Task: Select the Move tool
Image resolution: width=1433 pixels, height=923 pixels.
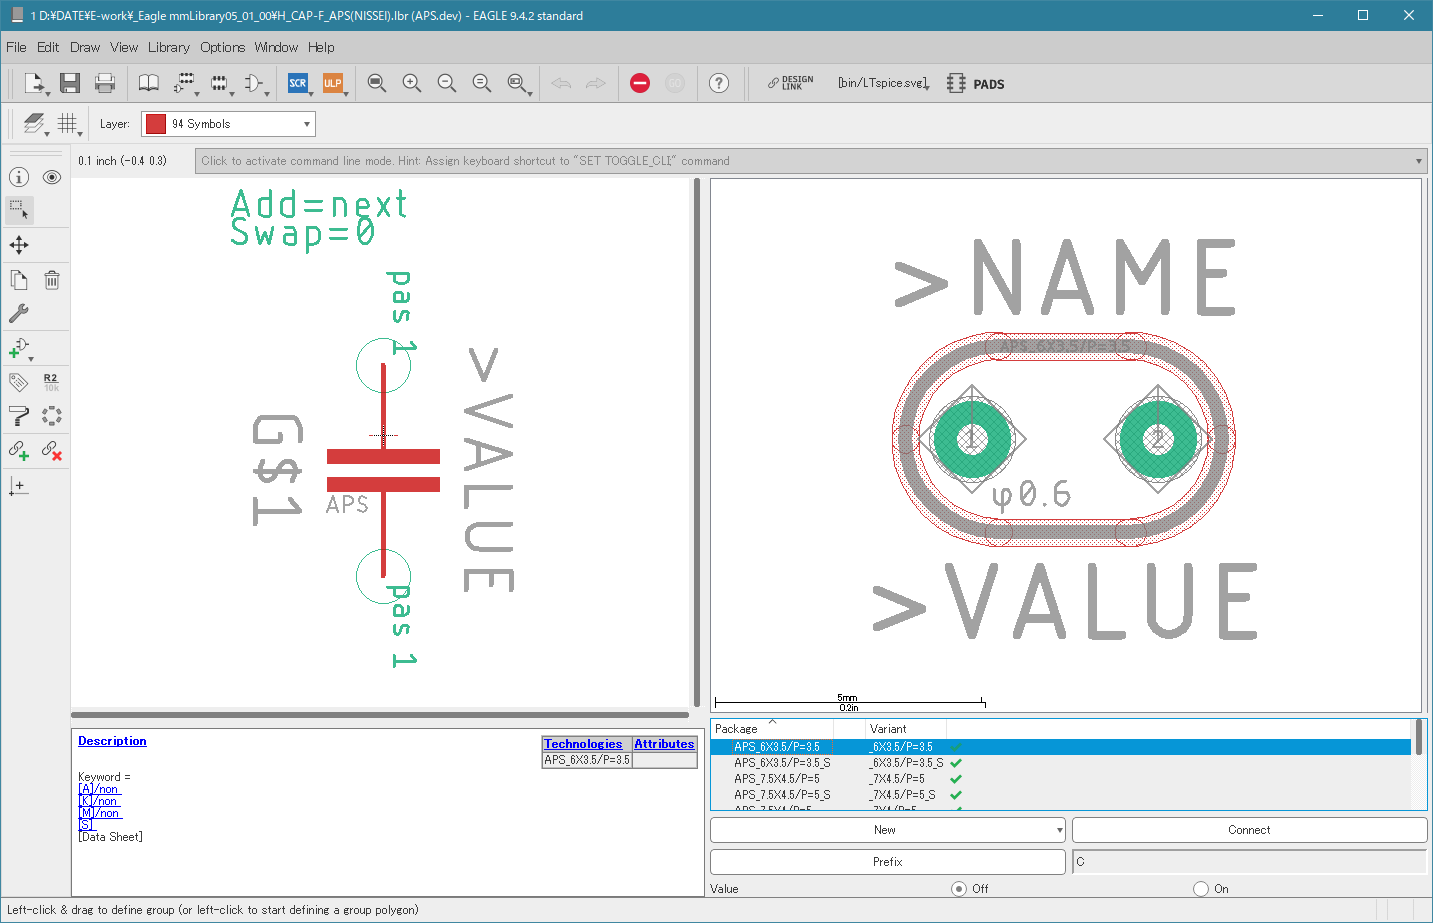Action: (19, 245)
